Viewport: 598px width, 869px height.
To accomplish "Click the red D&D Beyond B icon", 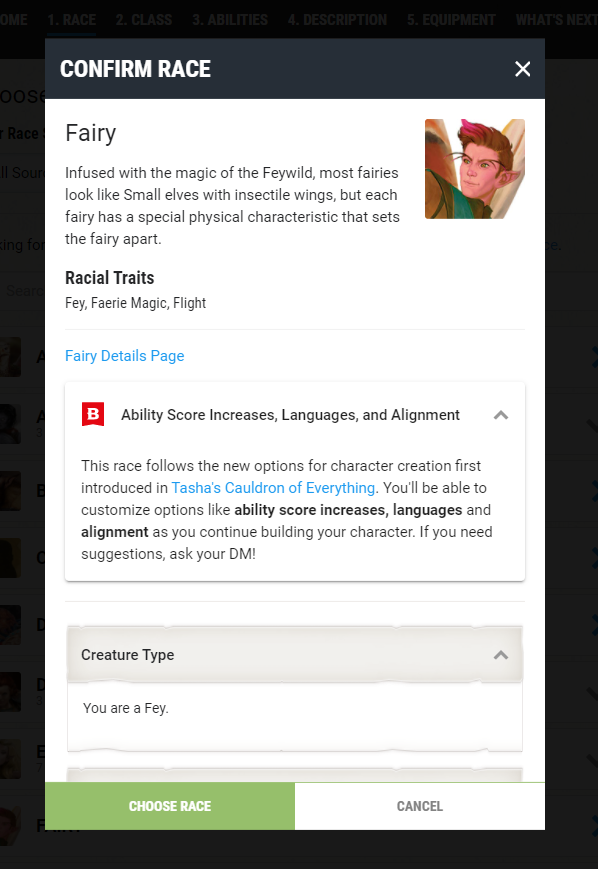I will (93, 415).
